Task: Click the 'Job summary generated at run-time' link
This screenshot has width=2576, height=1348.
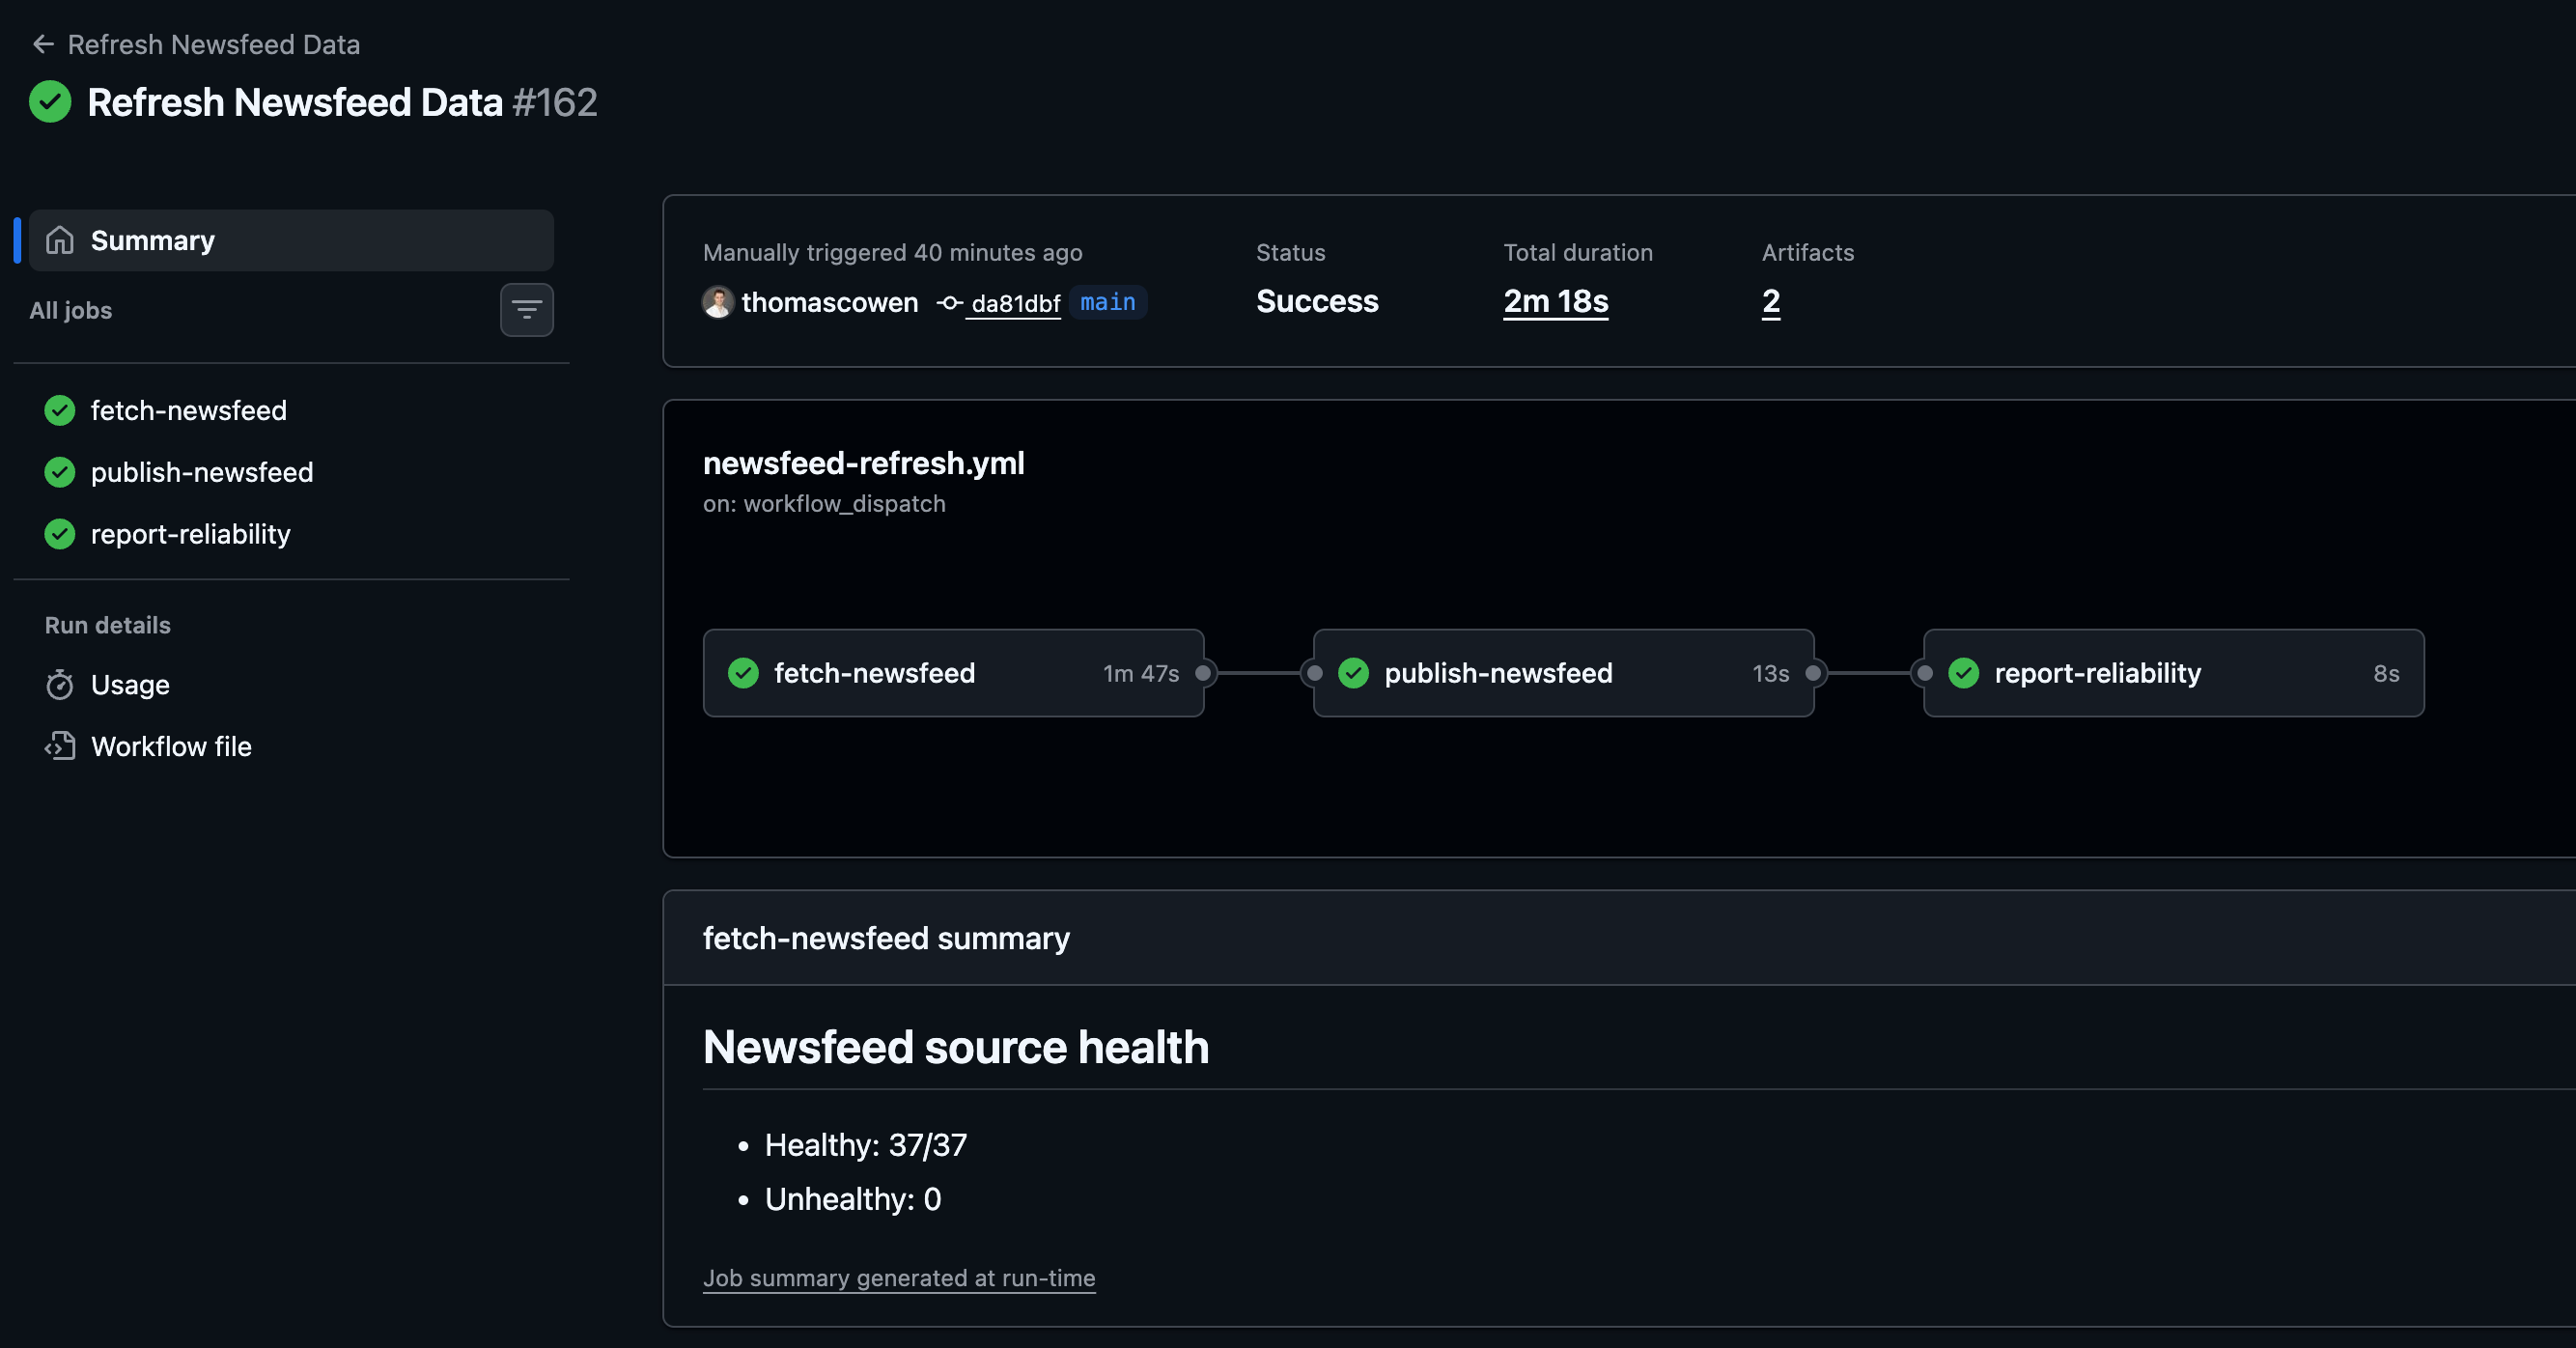Action: point(899,1278)
